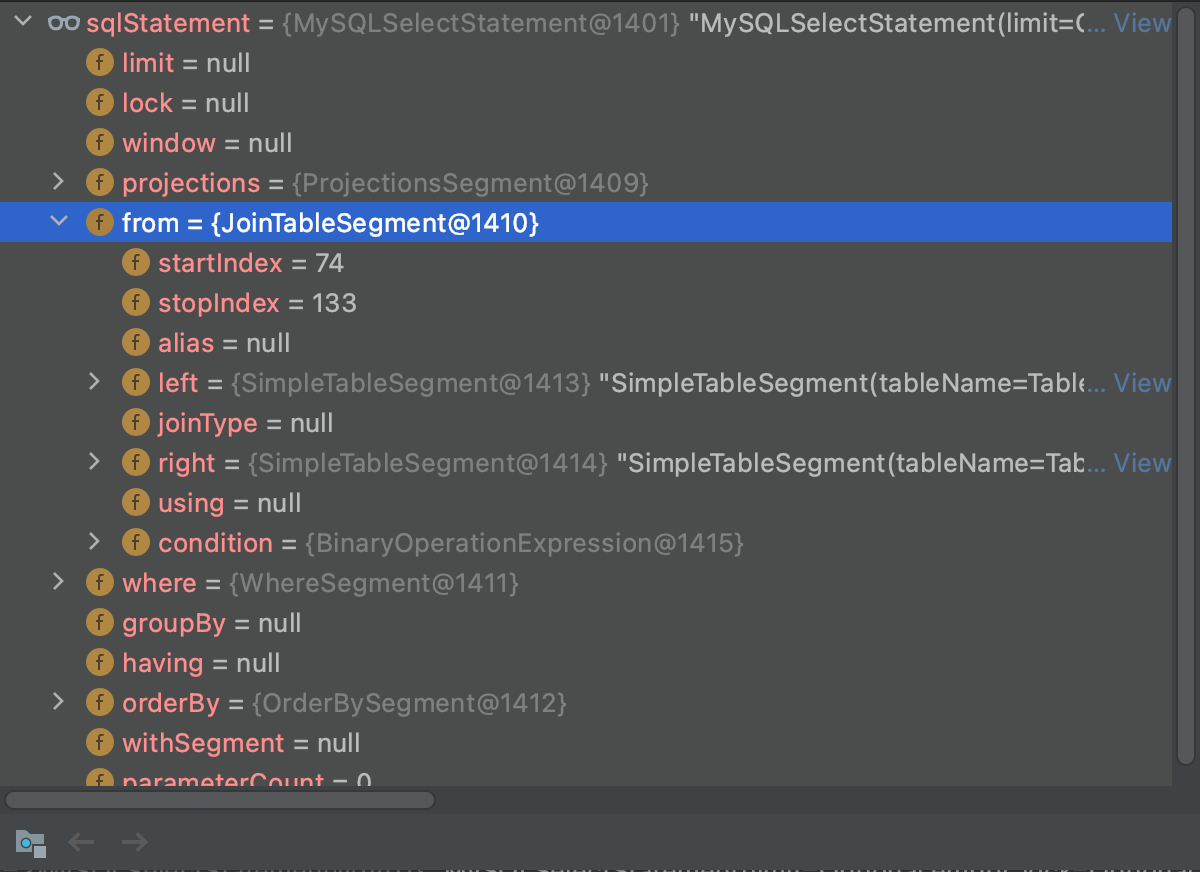The width and height of the screenshot is (1200, 872).
Task: Click the panel icon in the bottom-left corner
Action: coord(31,843)
